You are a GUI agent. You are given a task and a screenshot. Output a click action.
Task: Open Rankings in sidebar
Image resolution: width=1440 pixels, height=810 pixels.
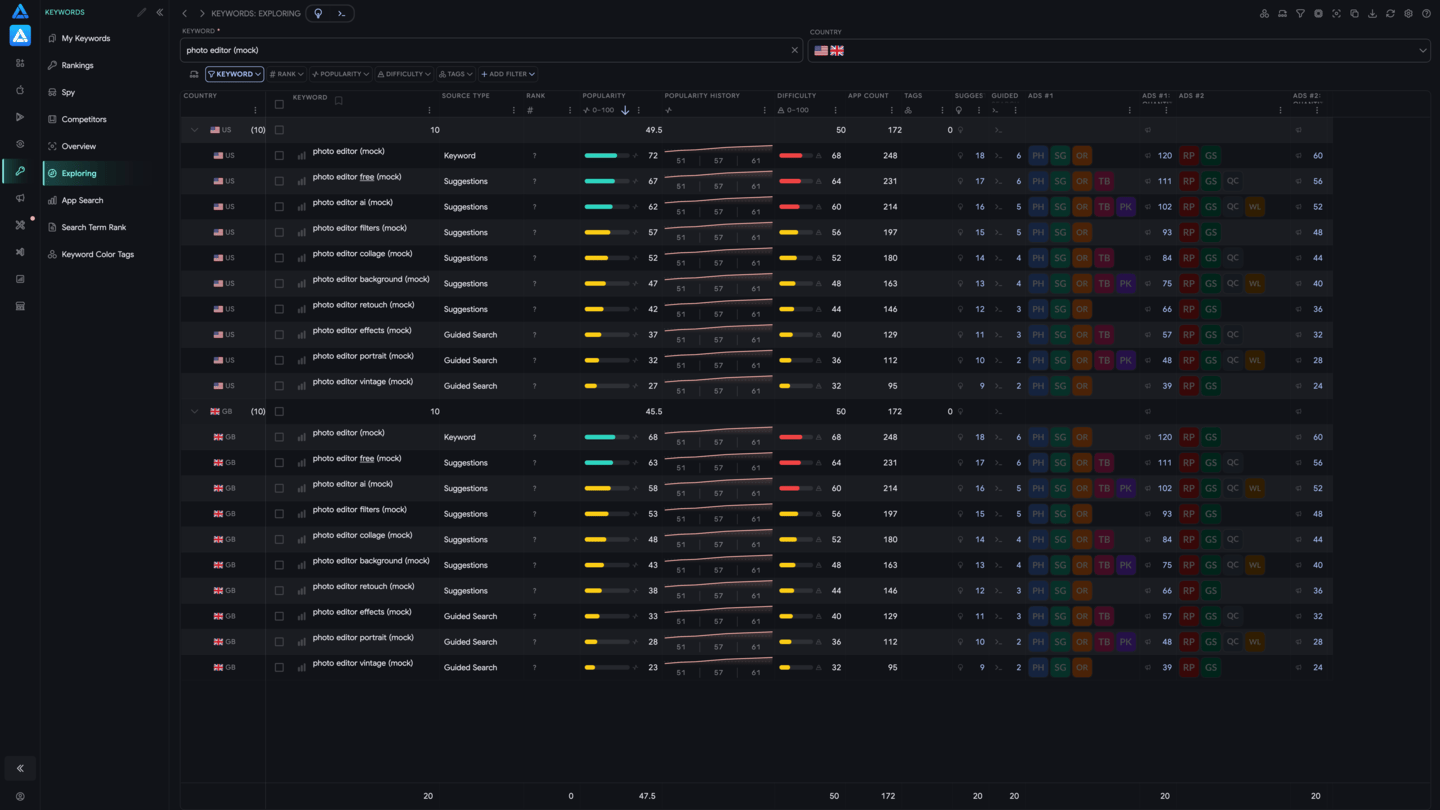(77, 65)
